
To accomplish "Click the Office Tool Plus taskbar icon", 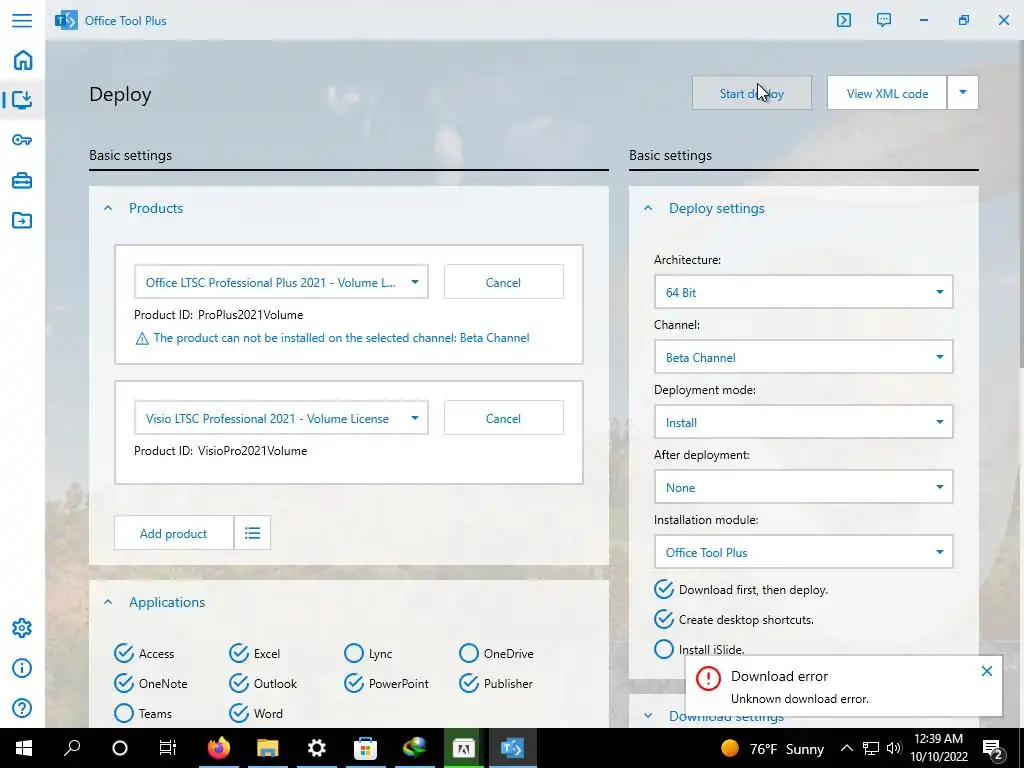I will click(x=511, y=748).
